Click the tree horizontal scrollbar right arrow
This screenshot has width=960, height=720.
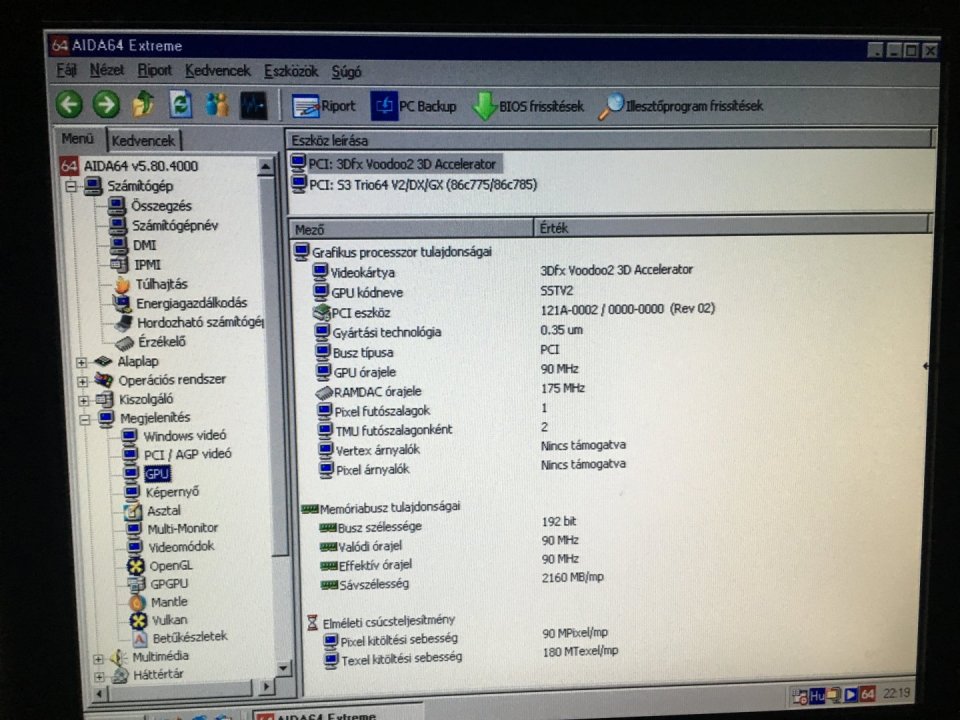tap(266, 687)
